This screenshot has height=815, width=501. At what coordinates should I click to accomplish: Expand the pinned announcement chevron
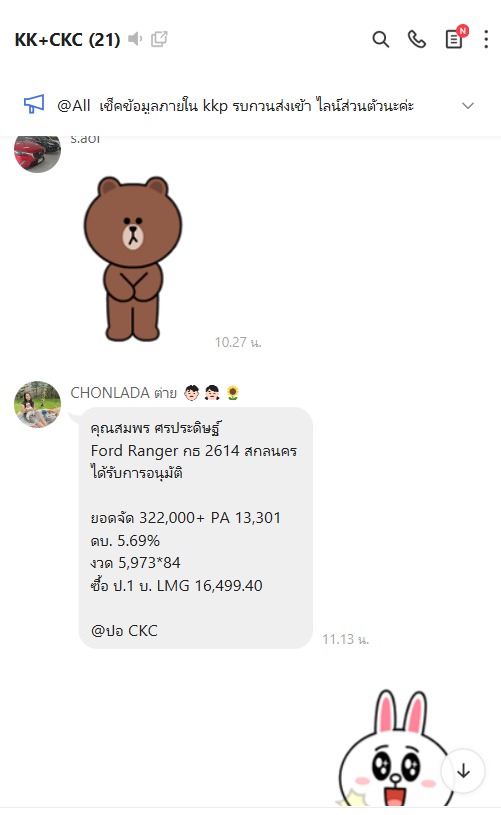468,106
